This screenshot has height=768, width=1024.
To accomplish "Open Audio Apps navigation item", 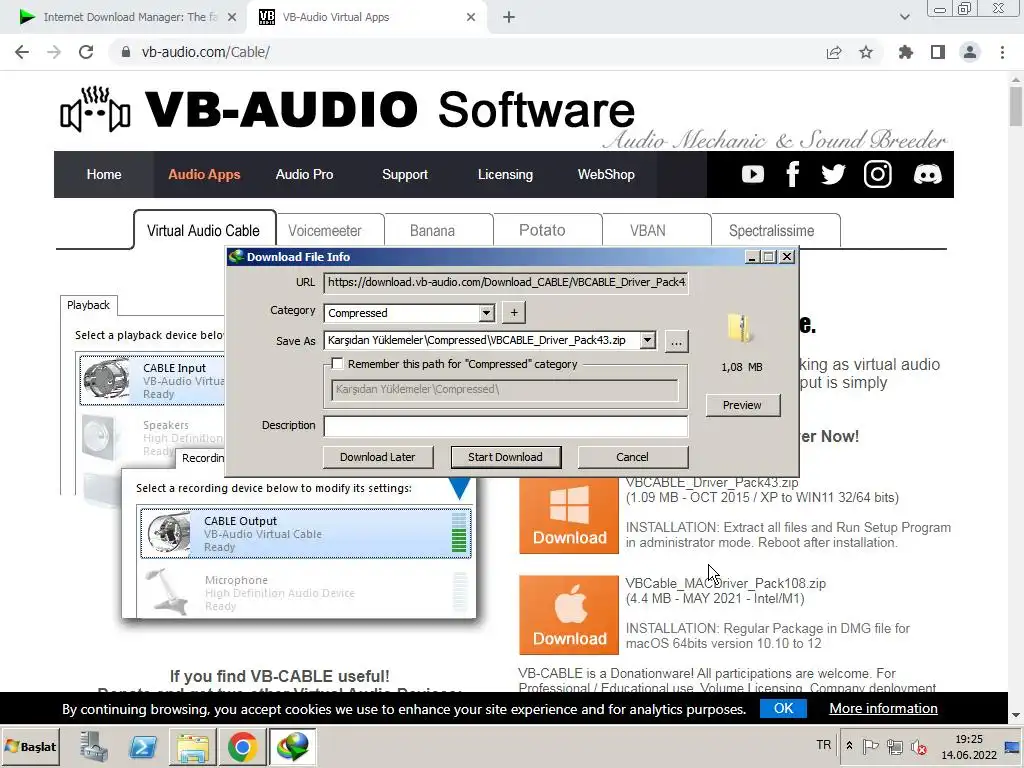I will [204, 174].
